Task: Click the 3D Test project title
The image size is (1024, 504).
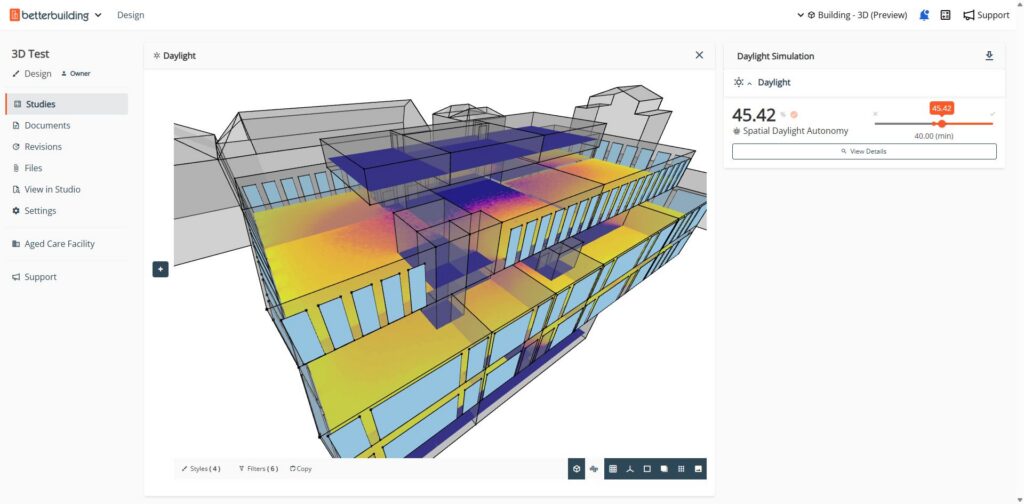Action: [x=30, y=54]
